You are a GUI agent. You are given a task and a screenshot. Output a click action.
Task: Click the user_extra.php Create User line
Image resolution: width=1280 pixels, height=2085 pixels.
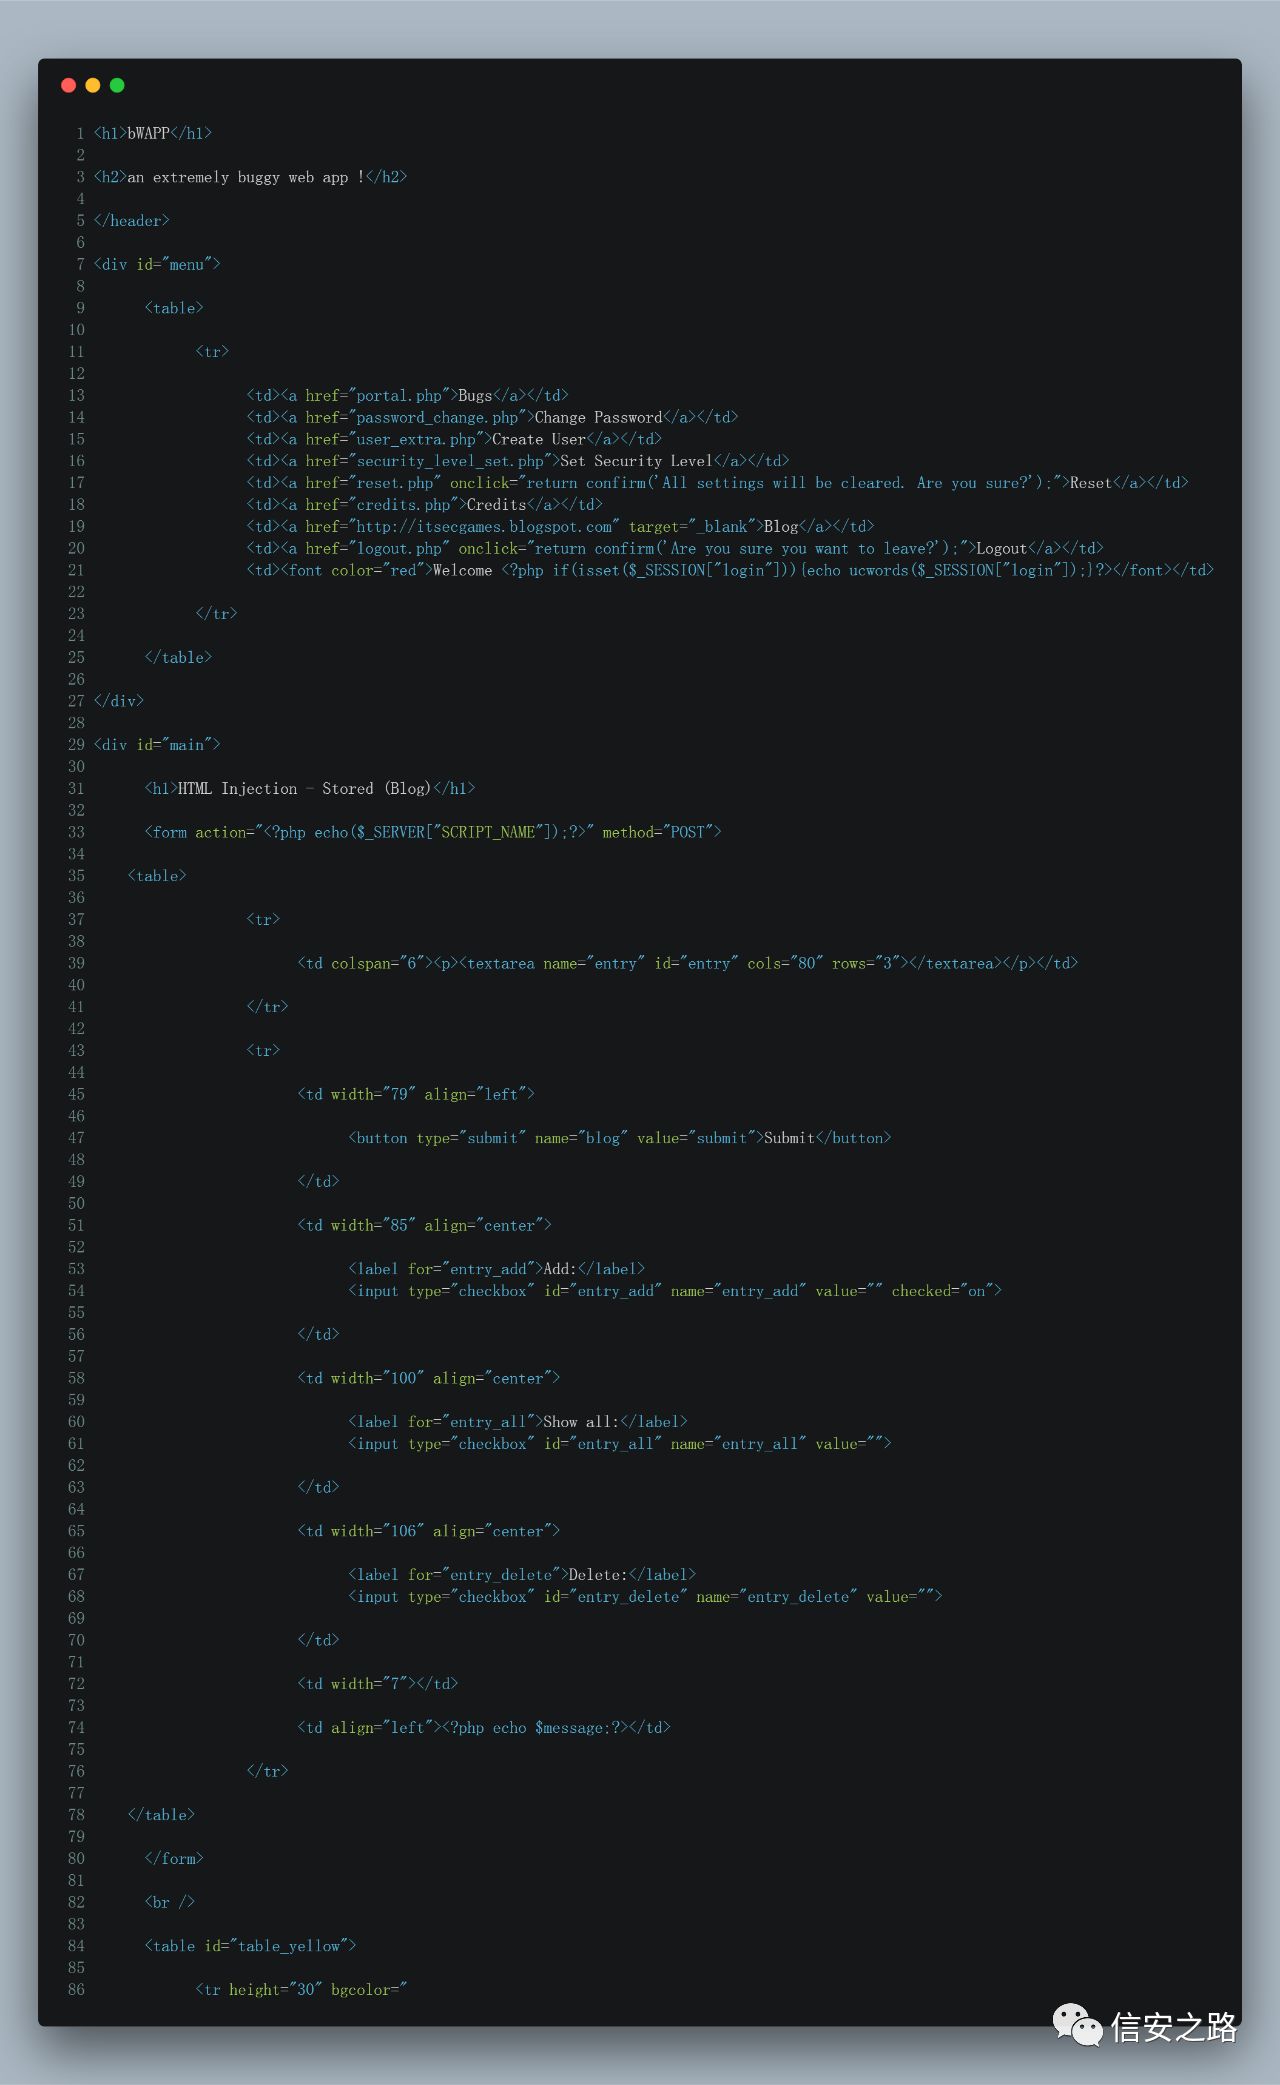(454, 439)
